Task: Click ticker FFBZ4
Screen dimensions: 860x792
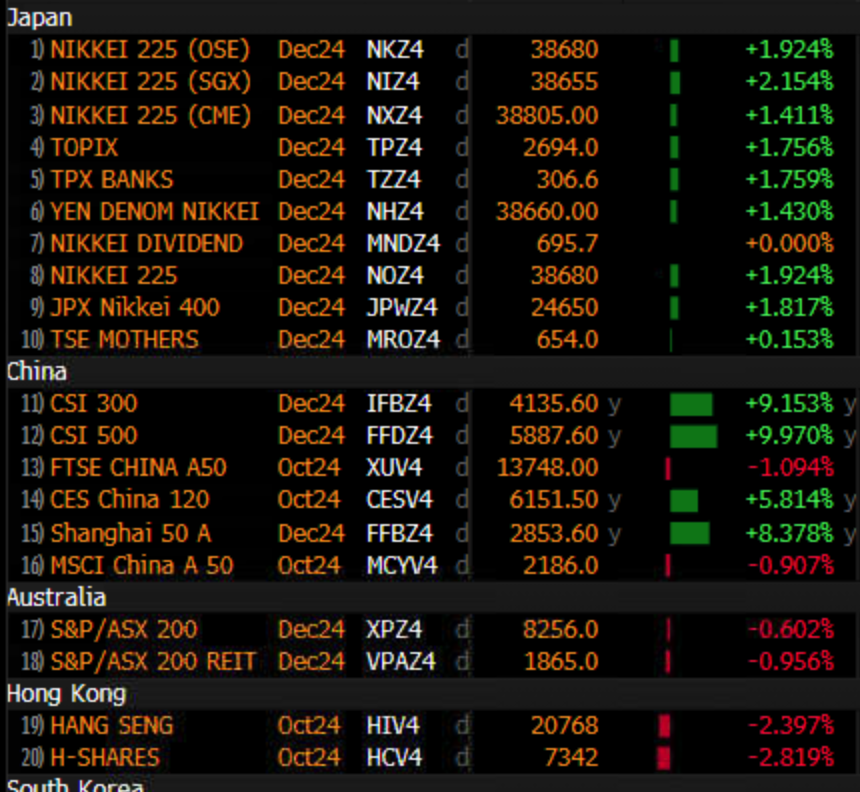Action: coord(400,533)
